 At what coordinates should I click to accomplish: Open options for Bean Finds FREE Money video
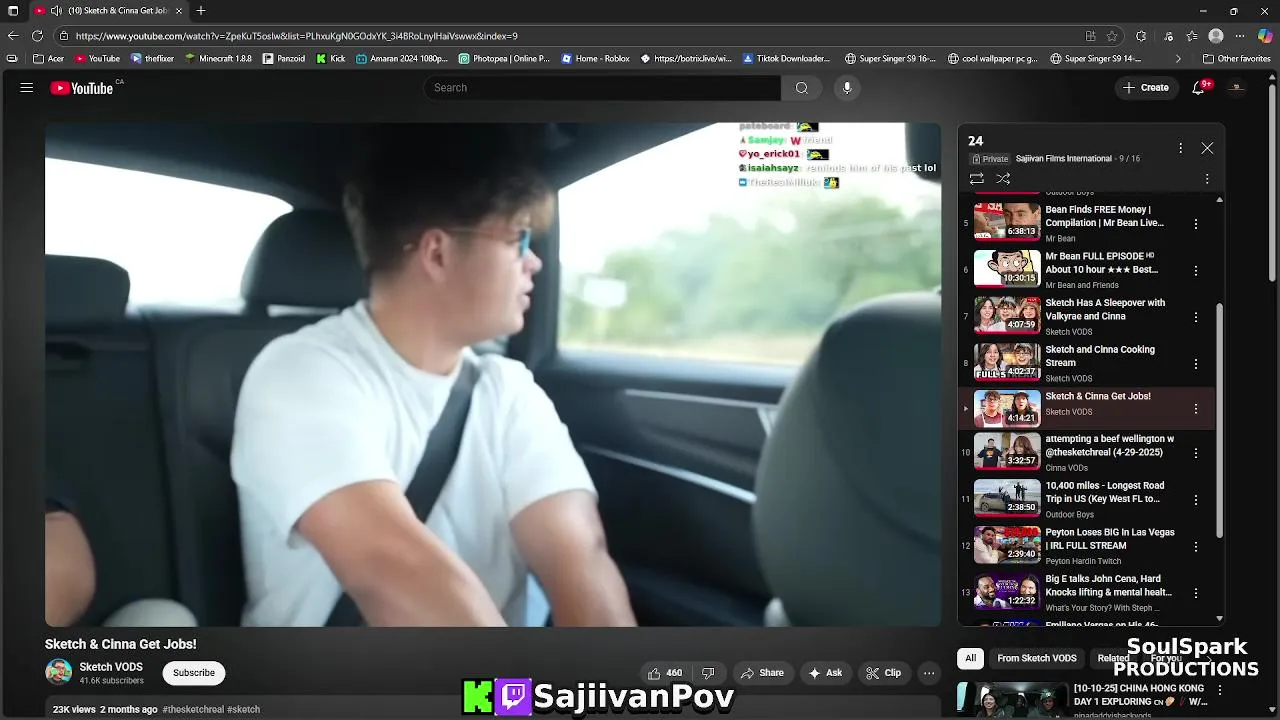pos(1195,224)
